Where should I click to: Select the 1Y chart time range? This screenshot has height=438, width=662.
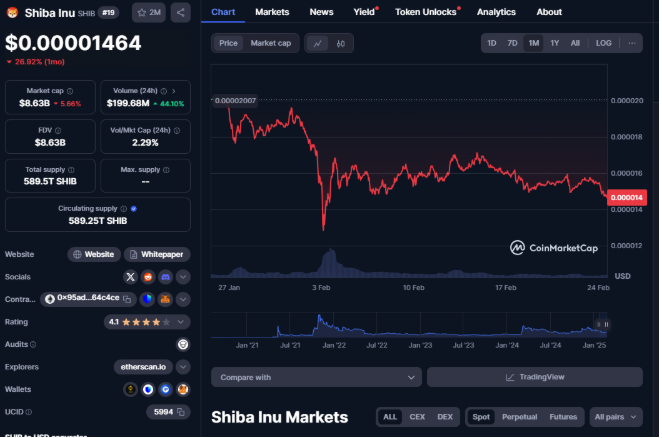[554, 44]
